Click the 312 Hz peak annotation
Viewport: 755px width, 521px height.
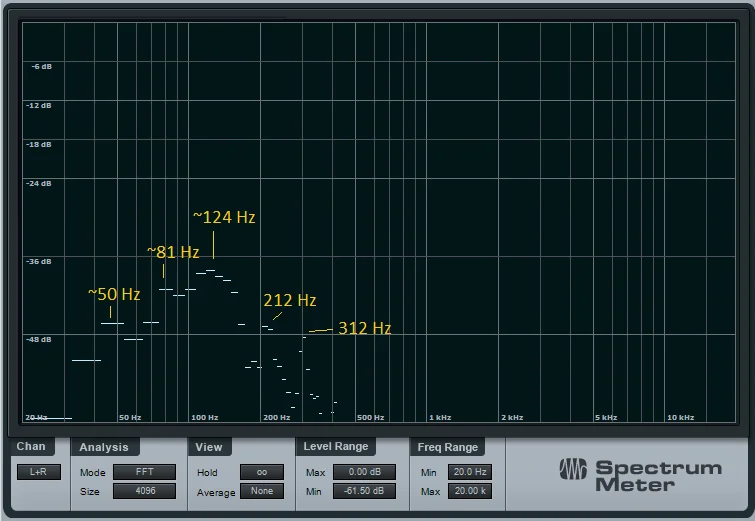(364, 328)
